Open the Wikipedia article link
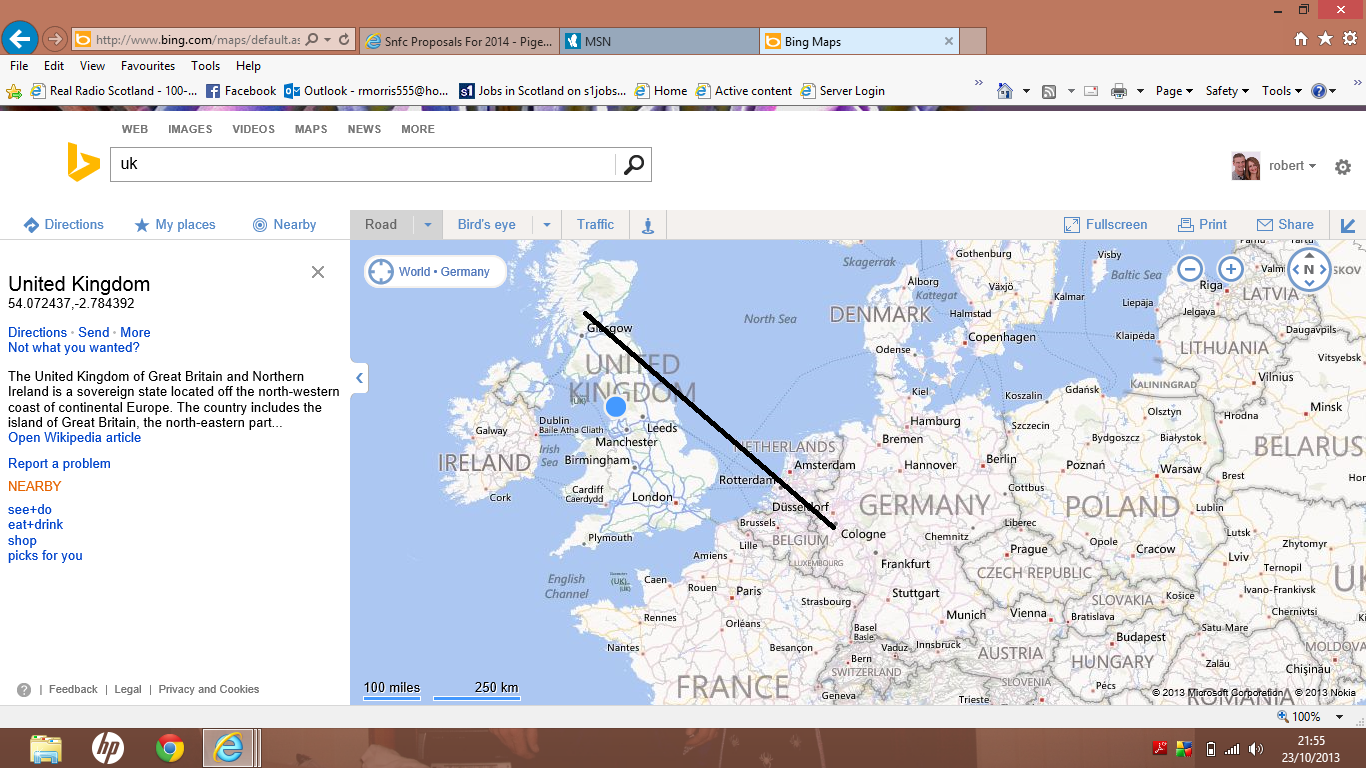 (x=75, y=438)
